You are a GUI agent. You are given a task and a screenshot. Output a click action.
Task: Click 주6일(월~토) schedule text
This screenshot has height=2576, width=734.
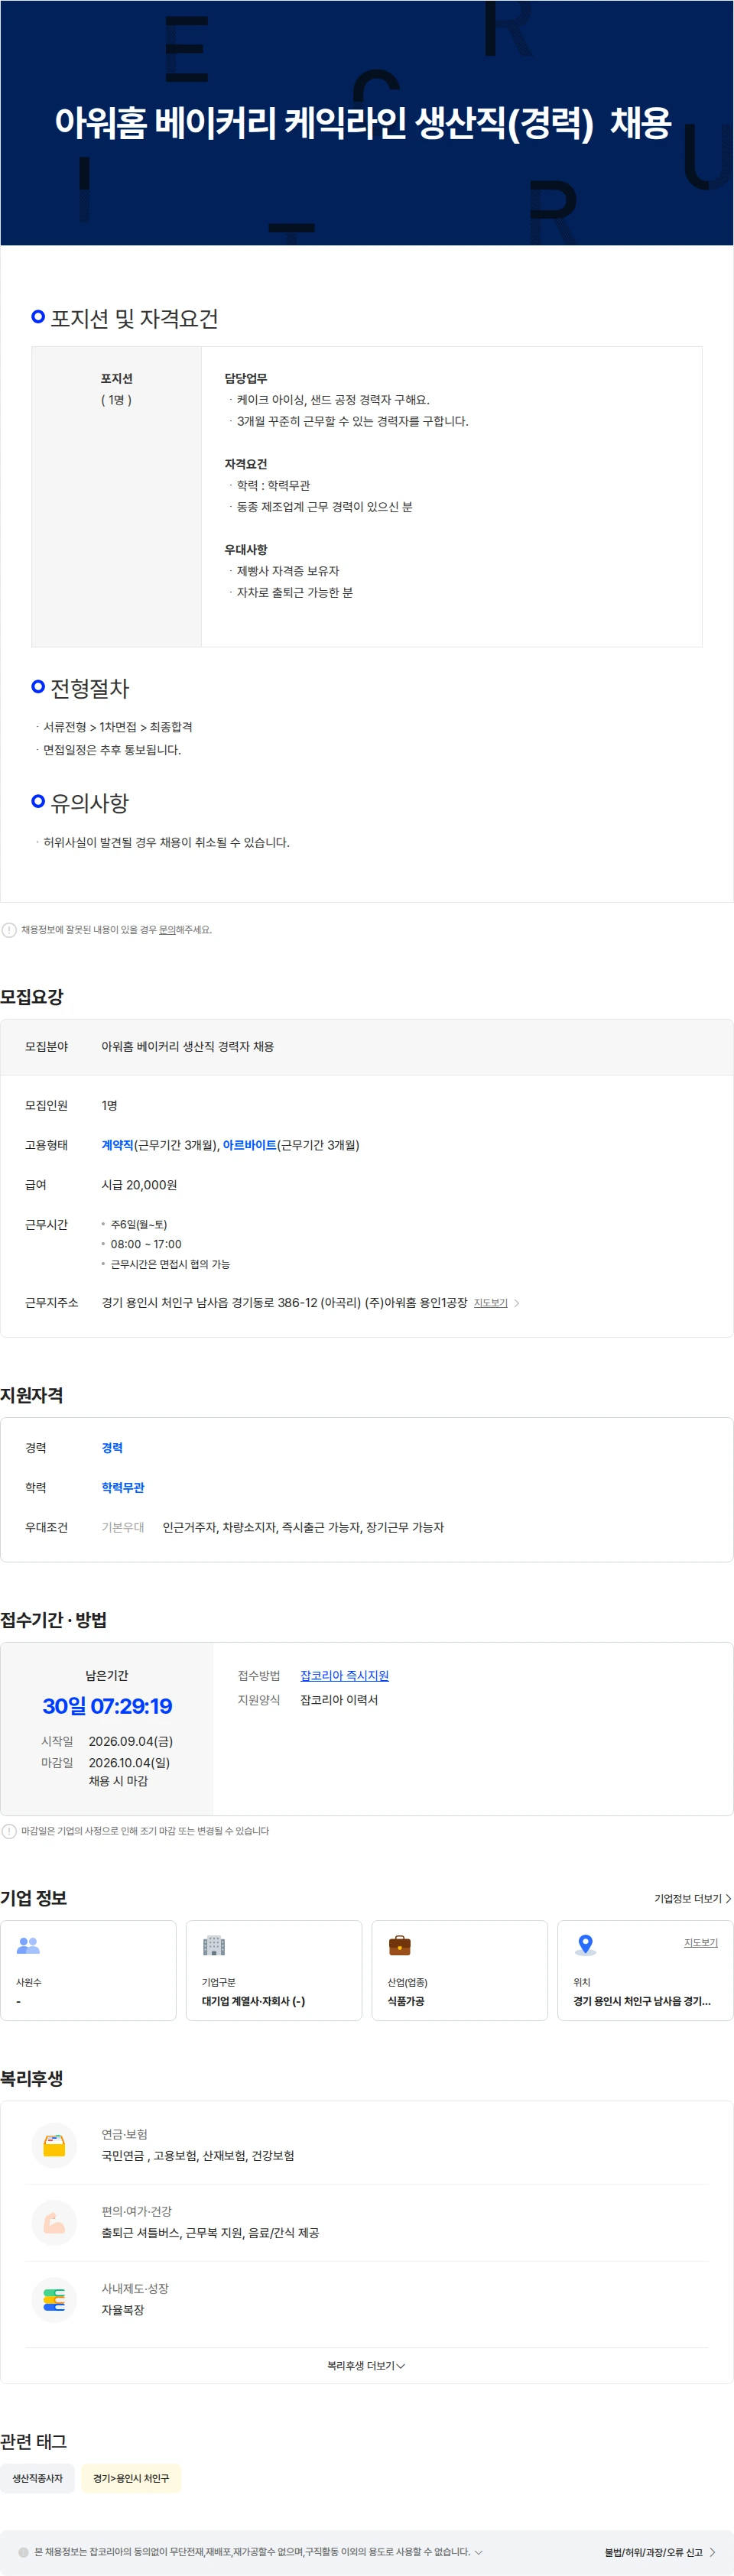point(139,1224)
